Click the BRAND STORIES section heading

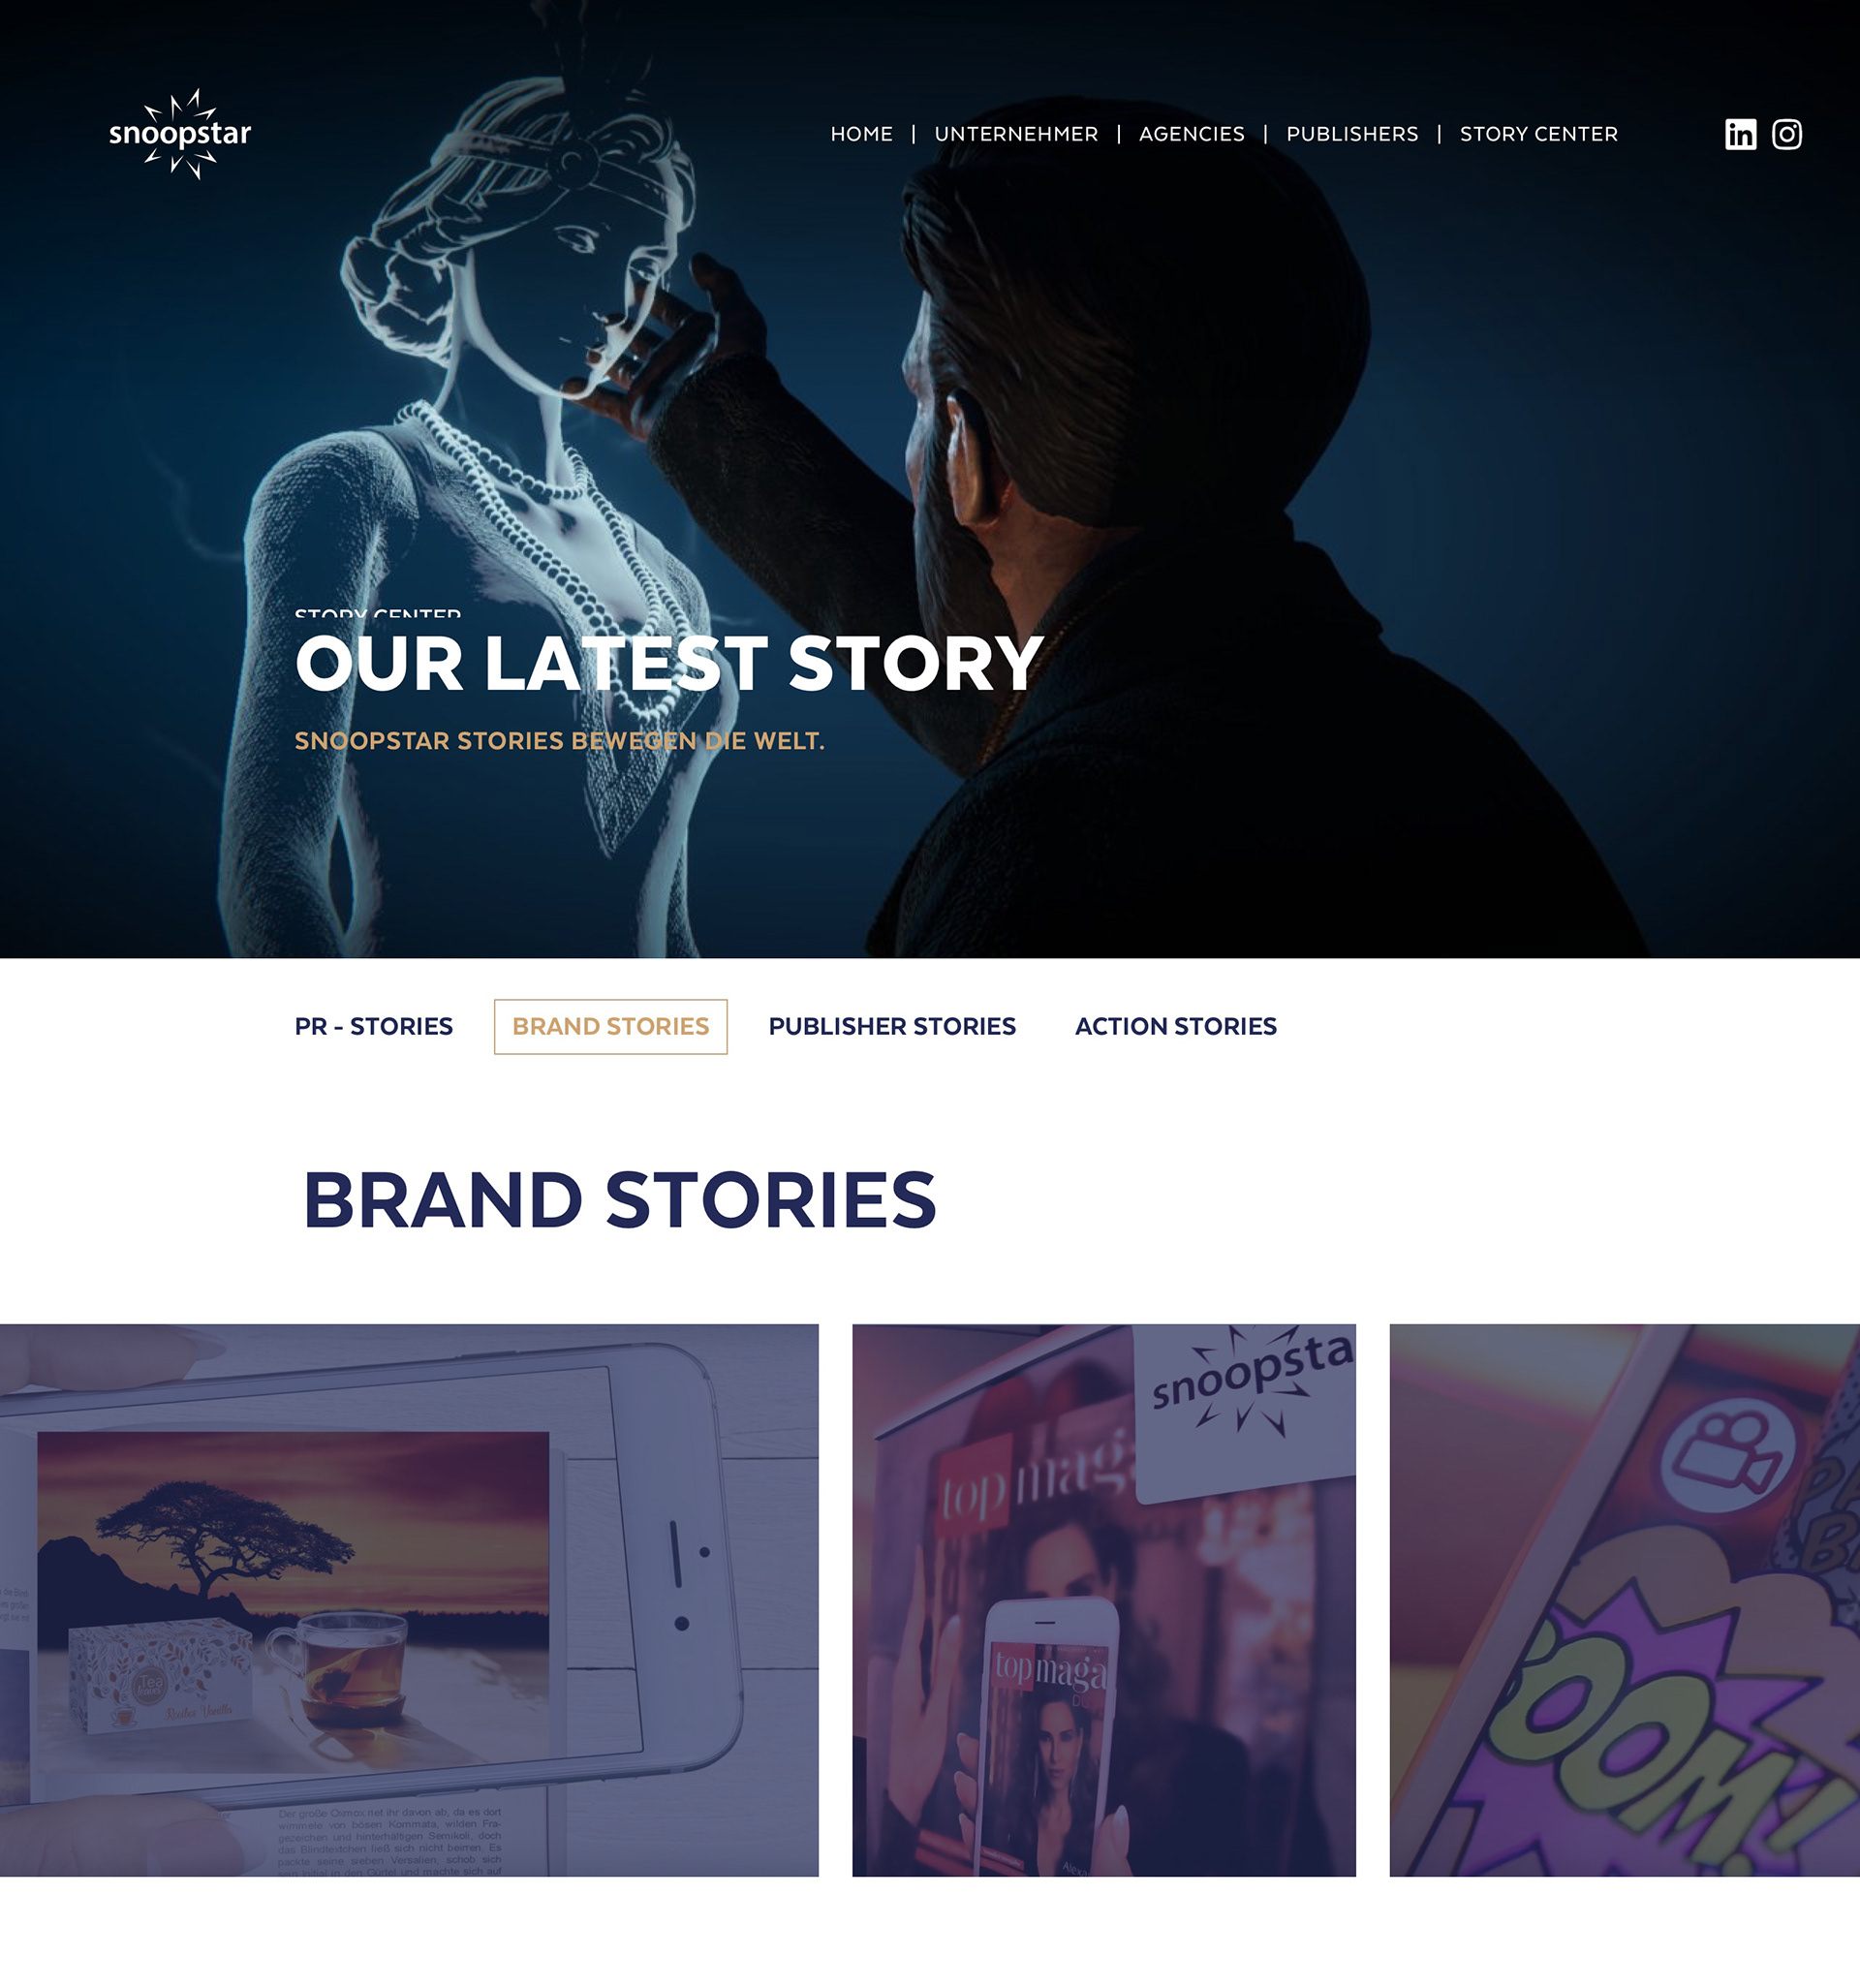[x=619, y=1200]
